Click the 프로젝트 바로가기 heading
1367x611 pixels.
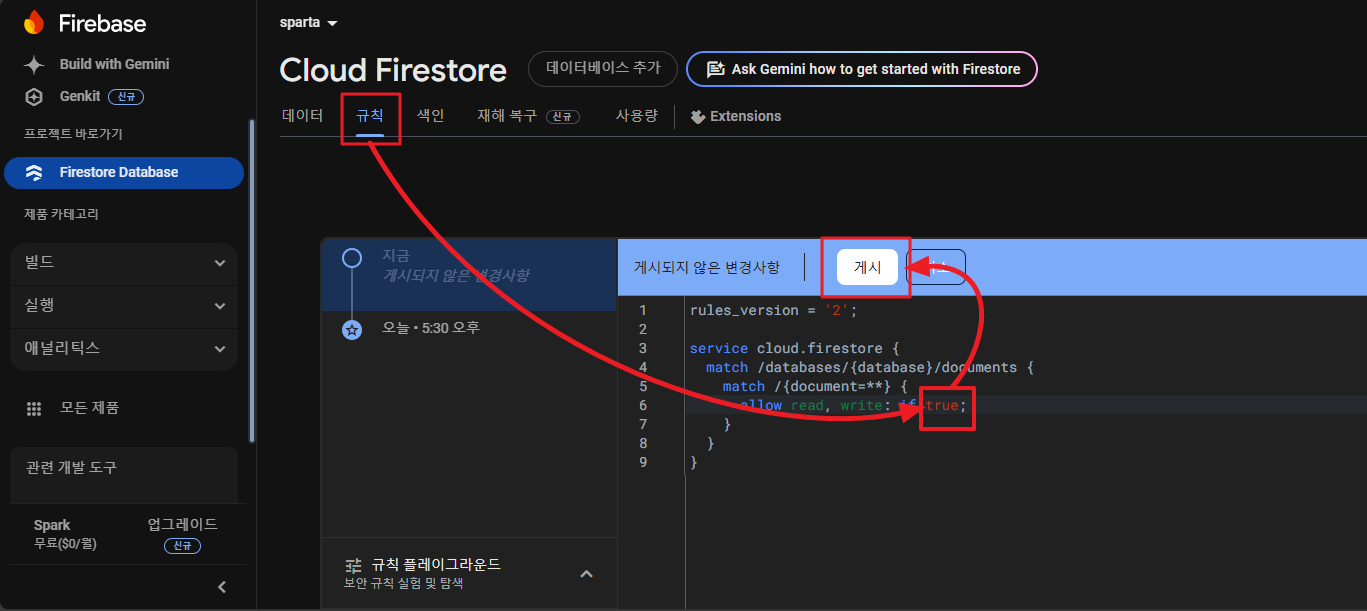[x=73, y=133]
